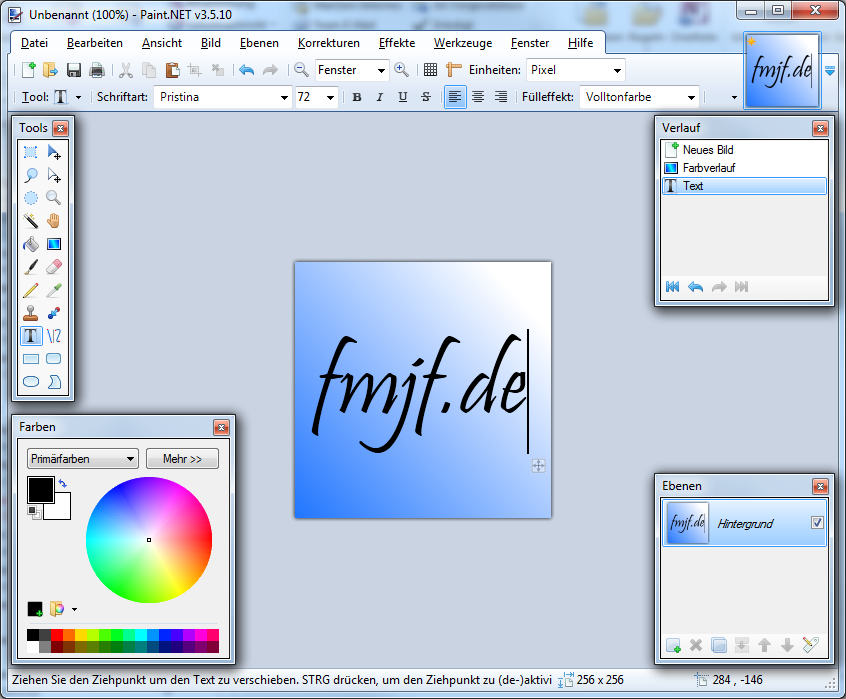Add a new layer in Ebenen panel

coord(673,645)
